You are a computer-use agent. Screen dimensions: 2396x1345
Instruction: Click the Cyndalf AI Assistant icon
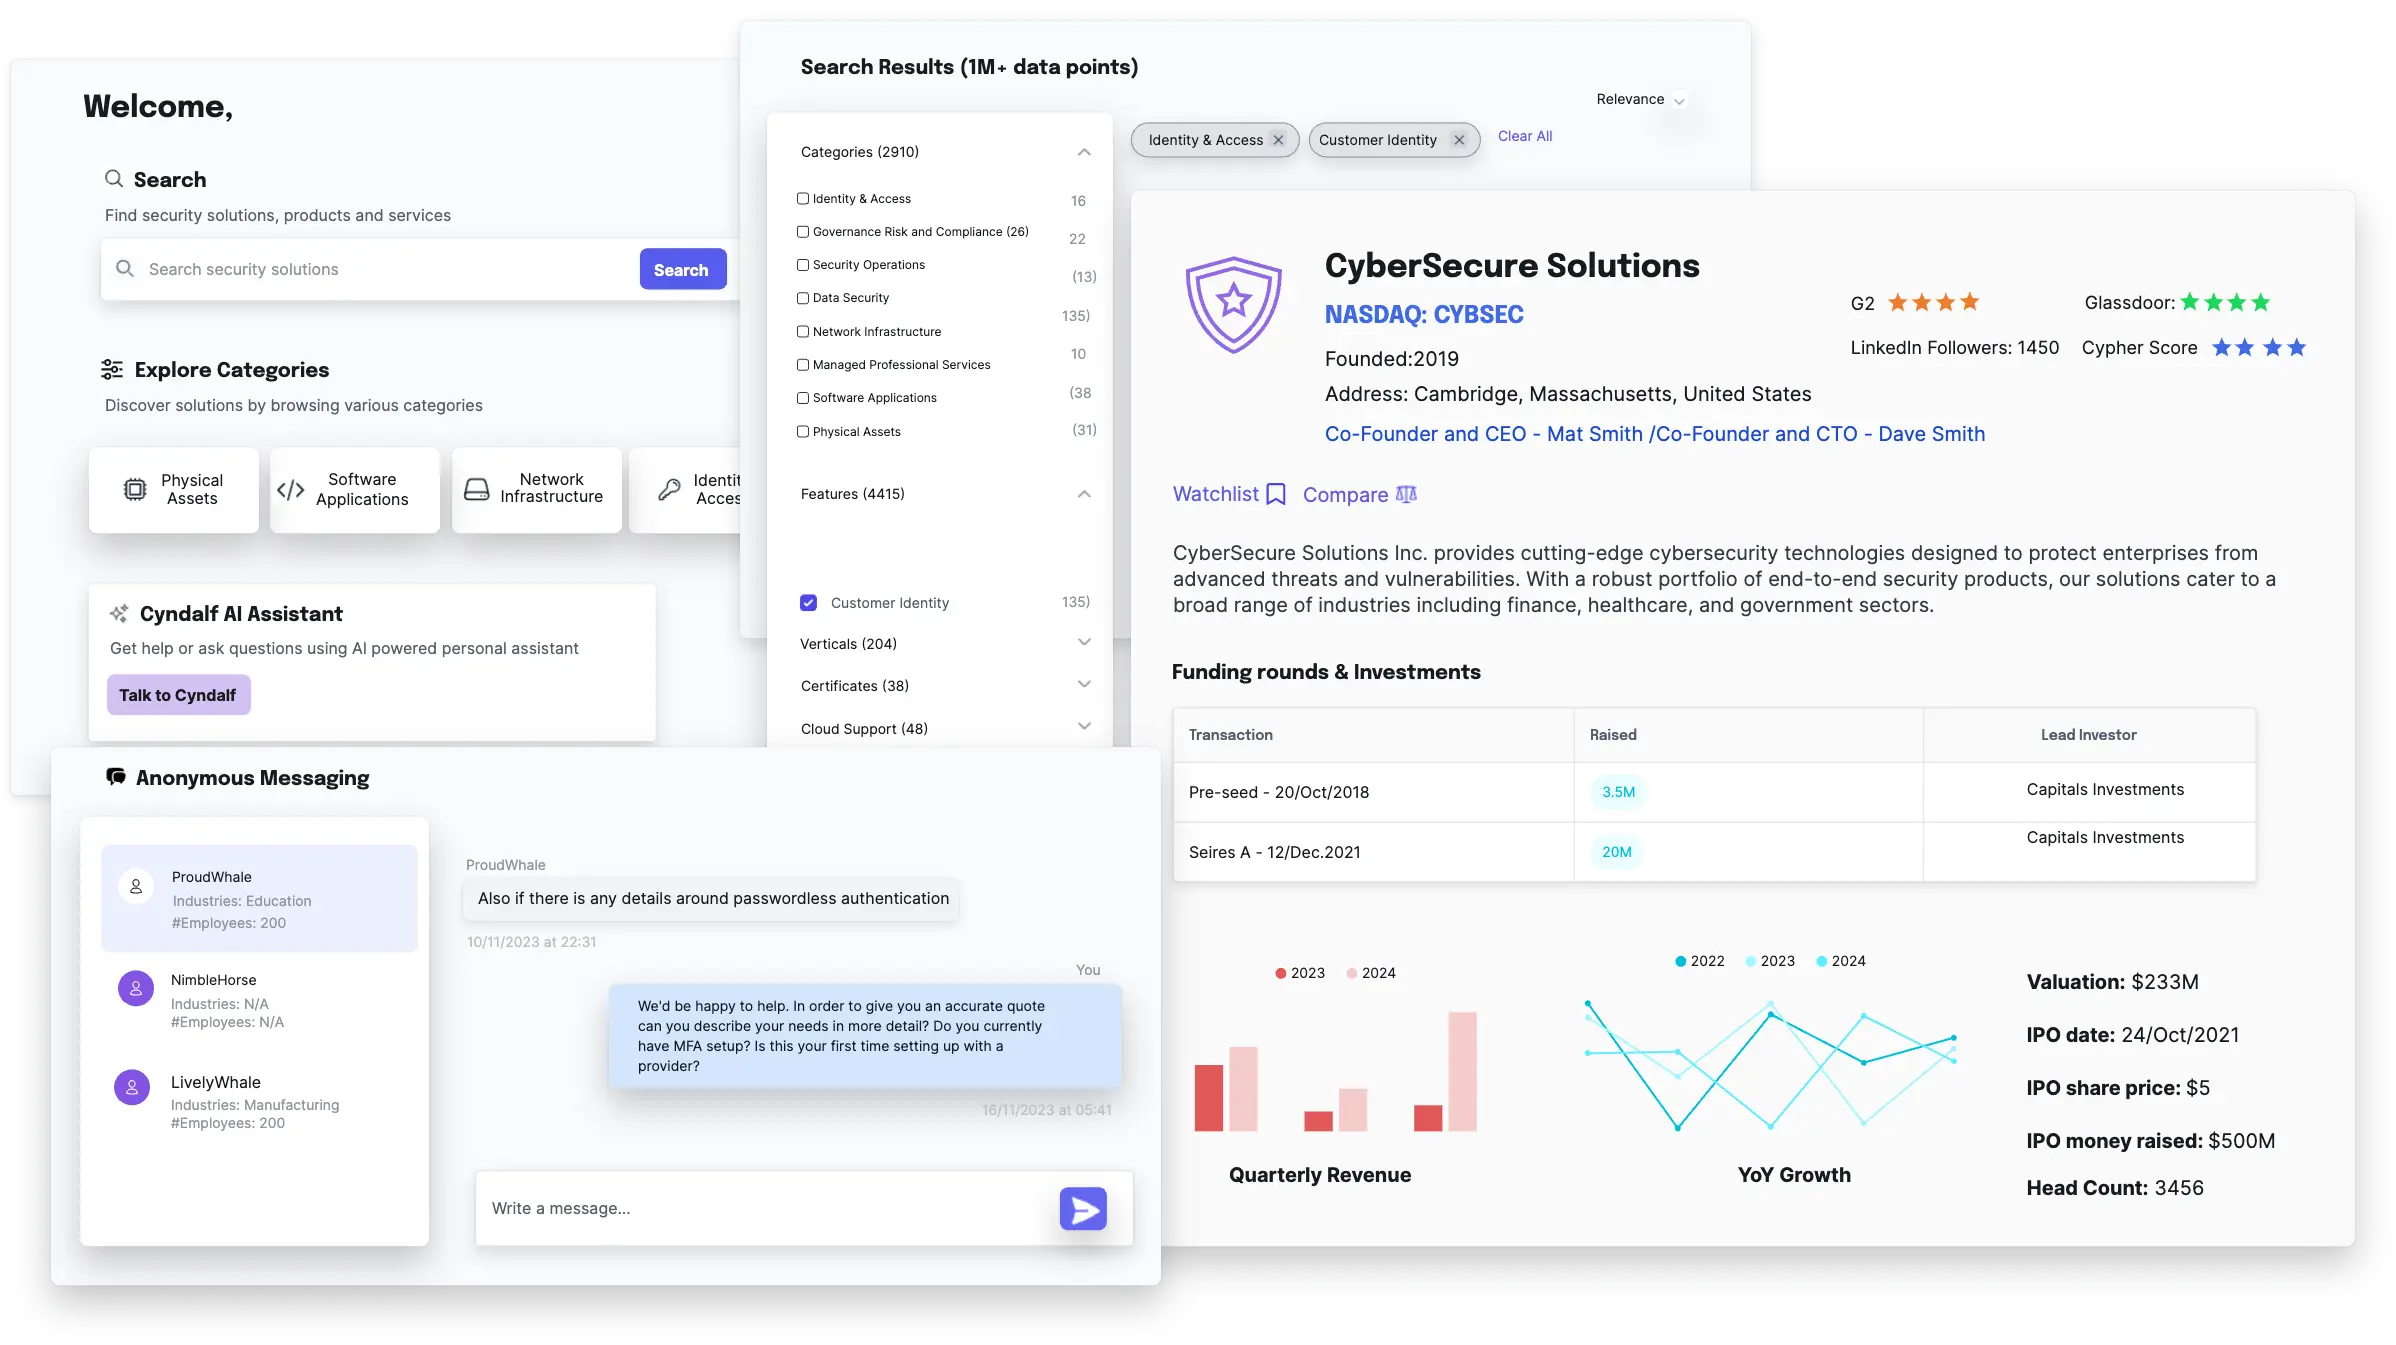point(120,612)
